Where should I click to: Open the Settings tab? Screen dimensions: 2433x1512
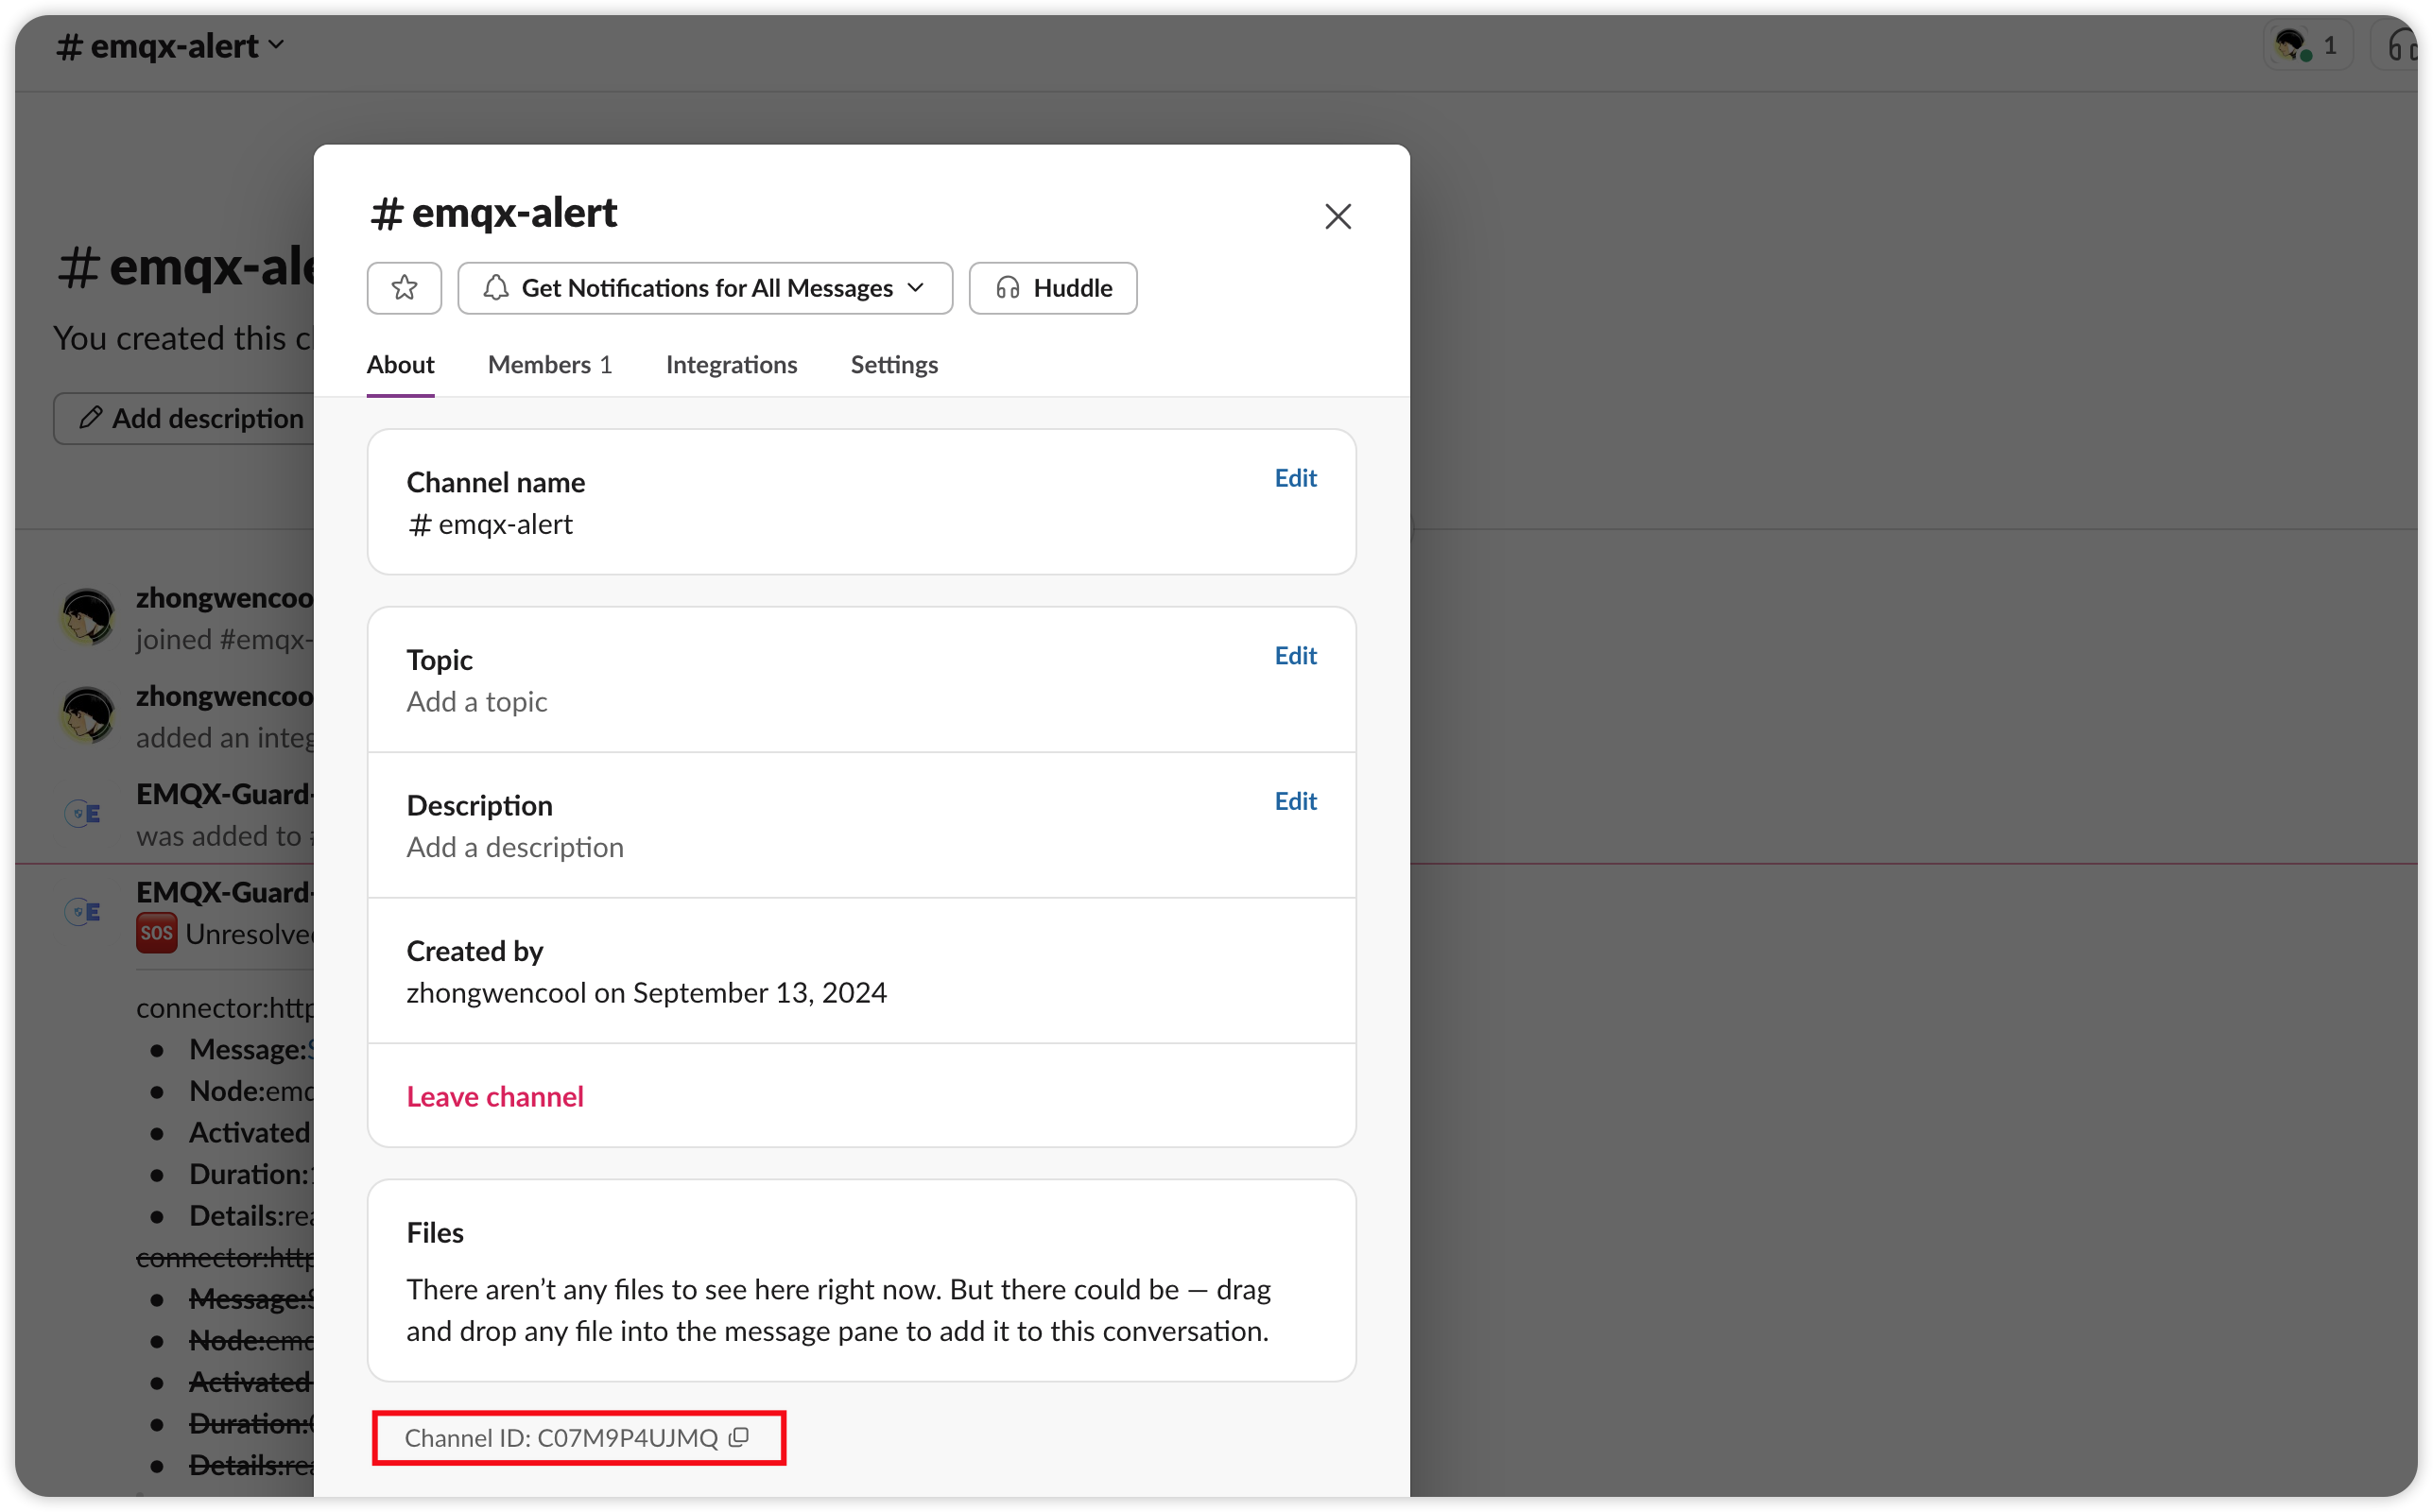click(x=894, y=365)
